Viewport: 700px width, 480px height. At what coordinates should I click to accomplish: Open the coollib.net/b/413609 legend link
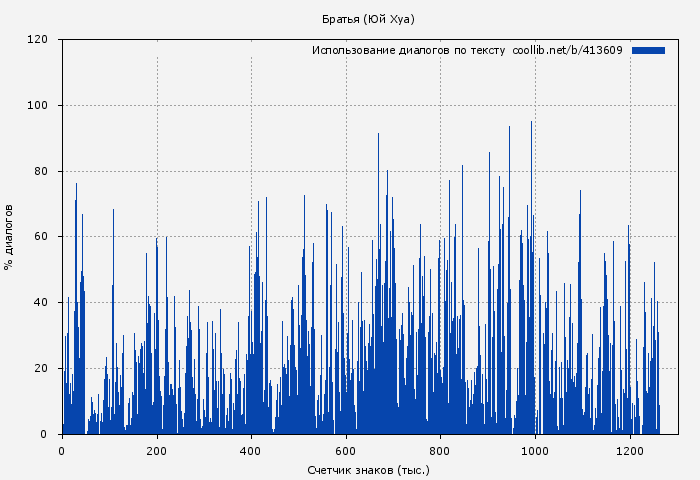567,50
